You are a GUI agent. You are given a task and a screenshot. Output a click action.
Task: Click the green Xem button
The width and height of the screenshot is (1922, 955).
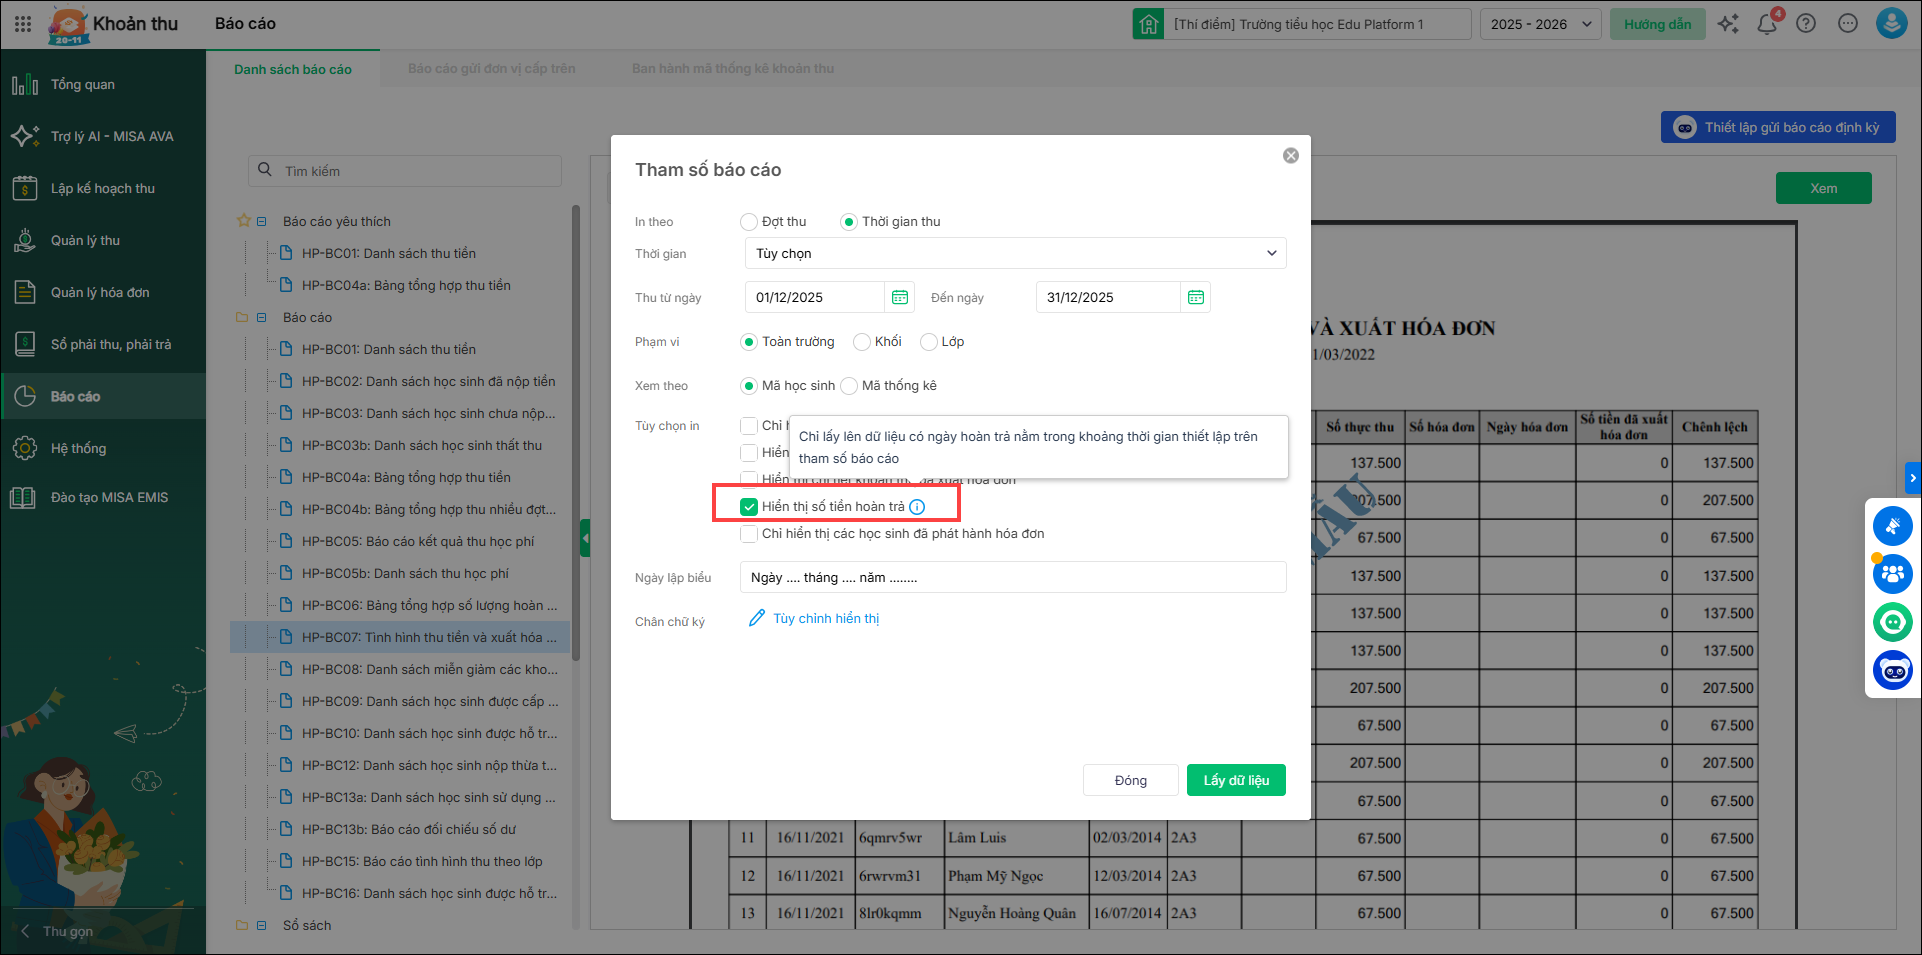(x=1824, y=188)
